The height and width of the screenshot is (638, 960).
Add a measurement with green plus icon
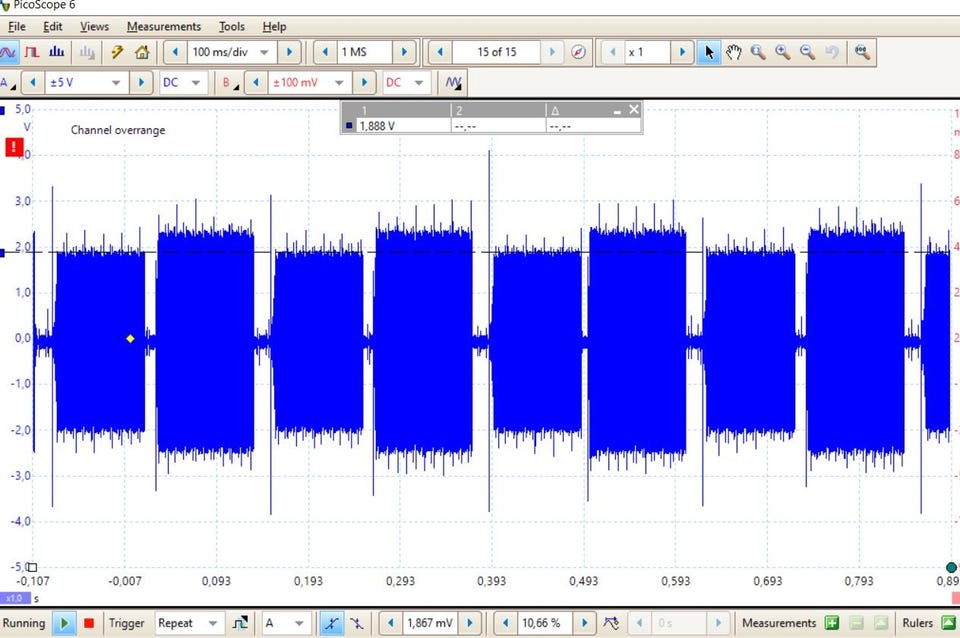pyautogui.click(x=832, y=623)
